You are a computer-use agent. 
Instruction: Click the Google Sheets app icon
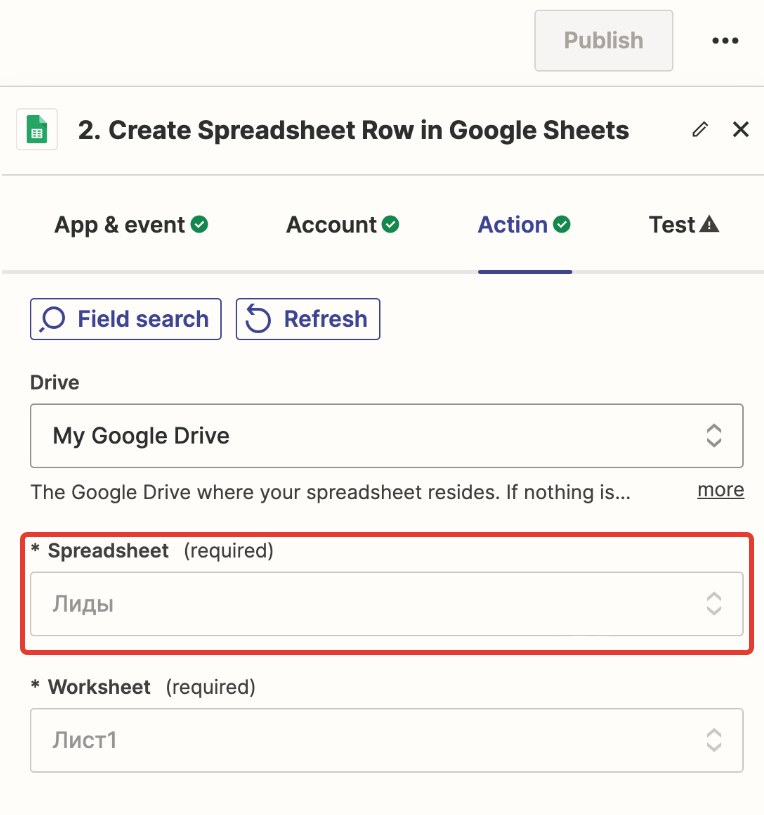click(x=37, y=130)
